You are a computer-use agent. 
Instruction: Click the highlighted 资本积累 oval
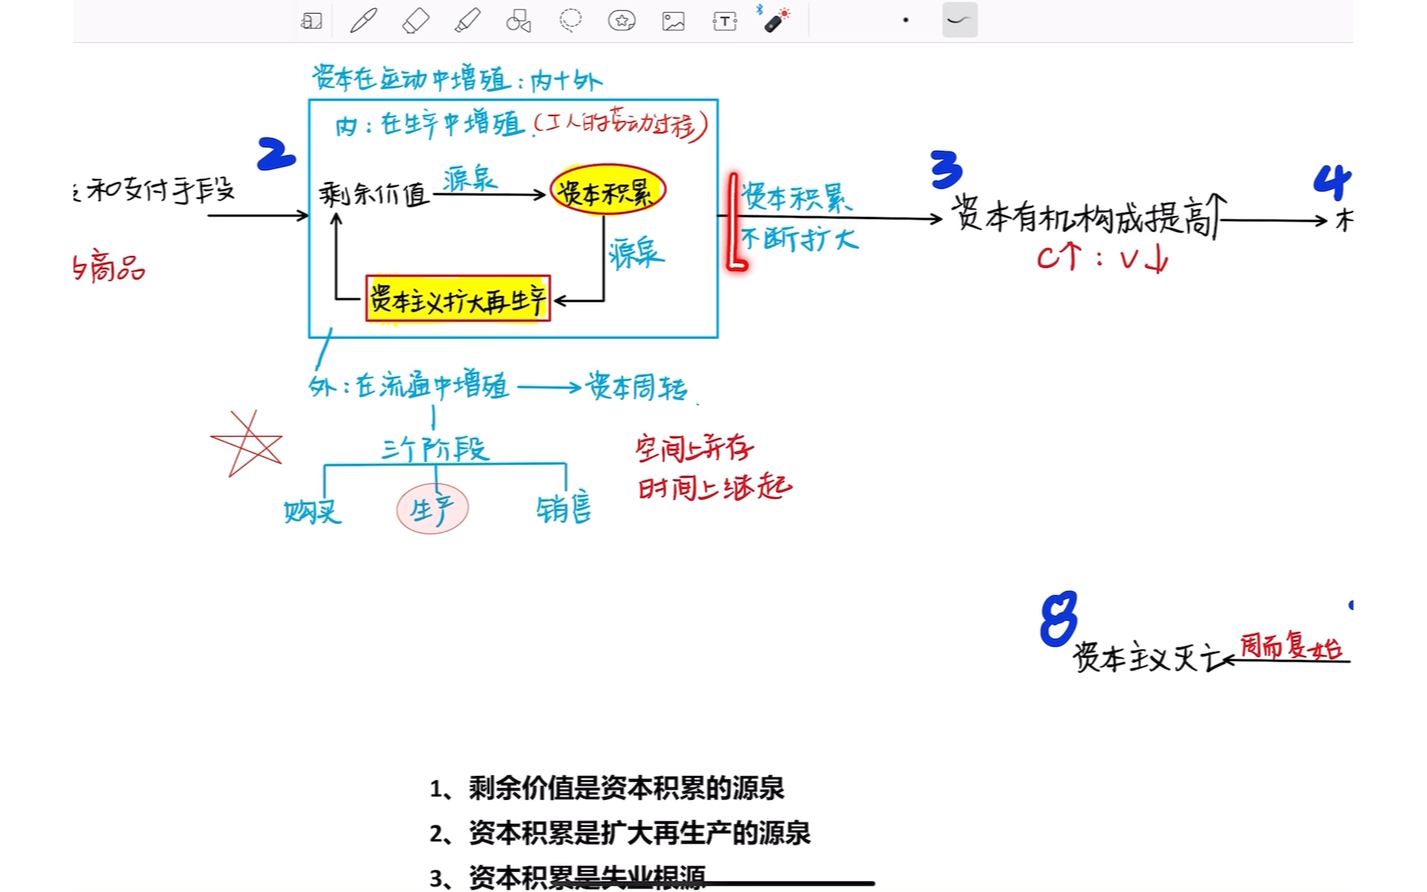point(608,190)
